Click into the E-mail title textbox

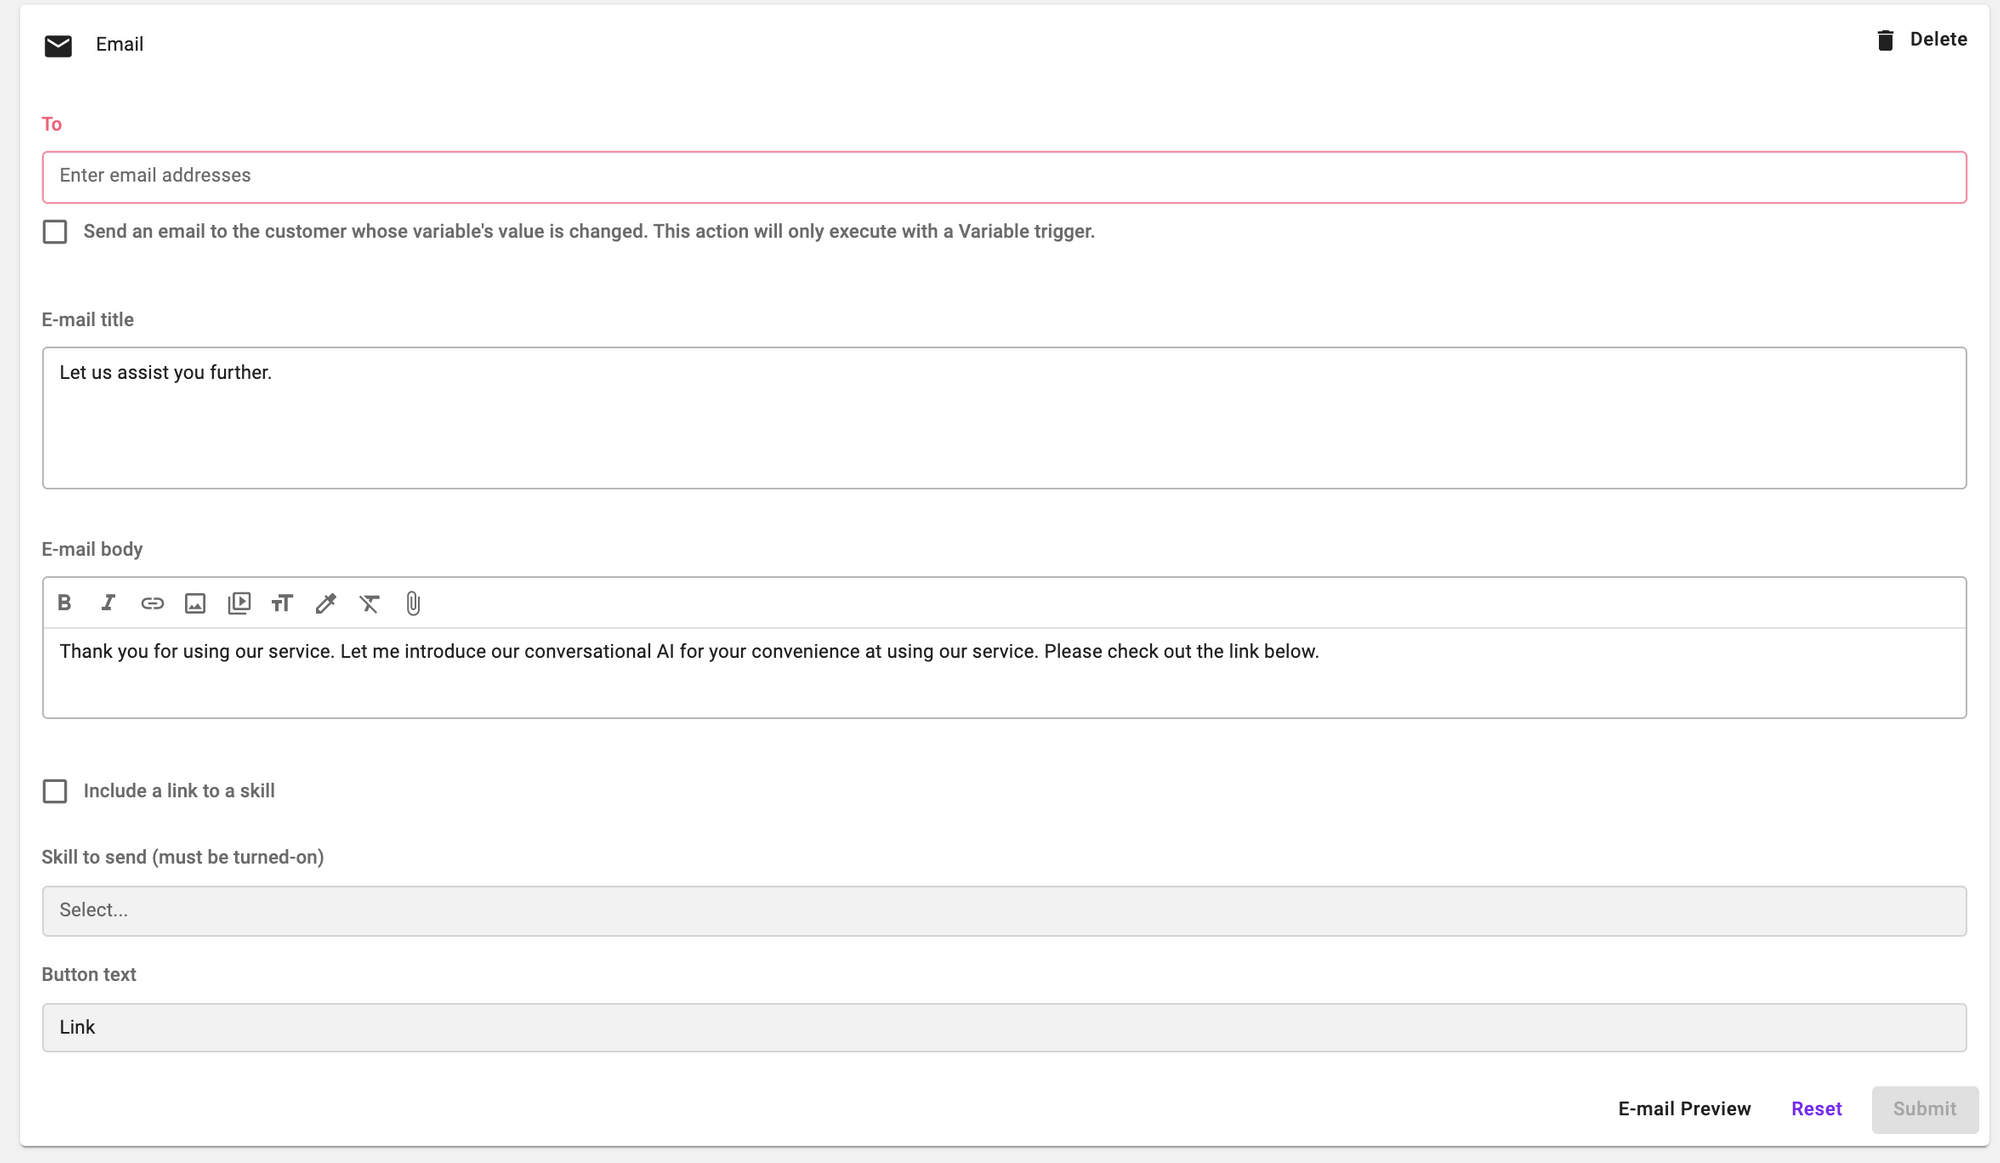point(1003,418)
